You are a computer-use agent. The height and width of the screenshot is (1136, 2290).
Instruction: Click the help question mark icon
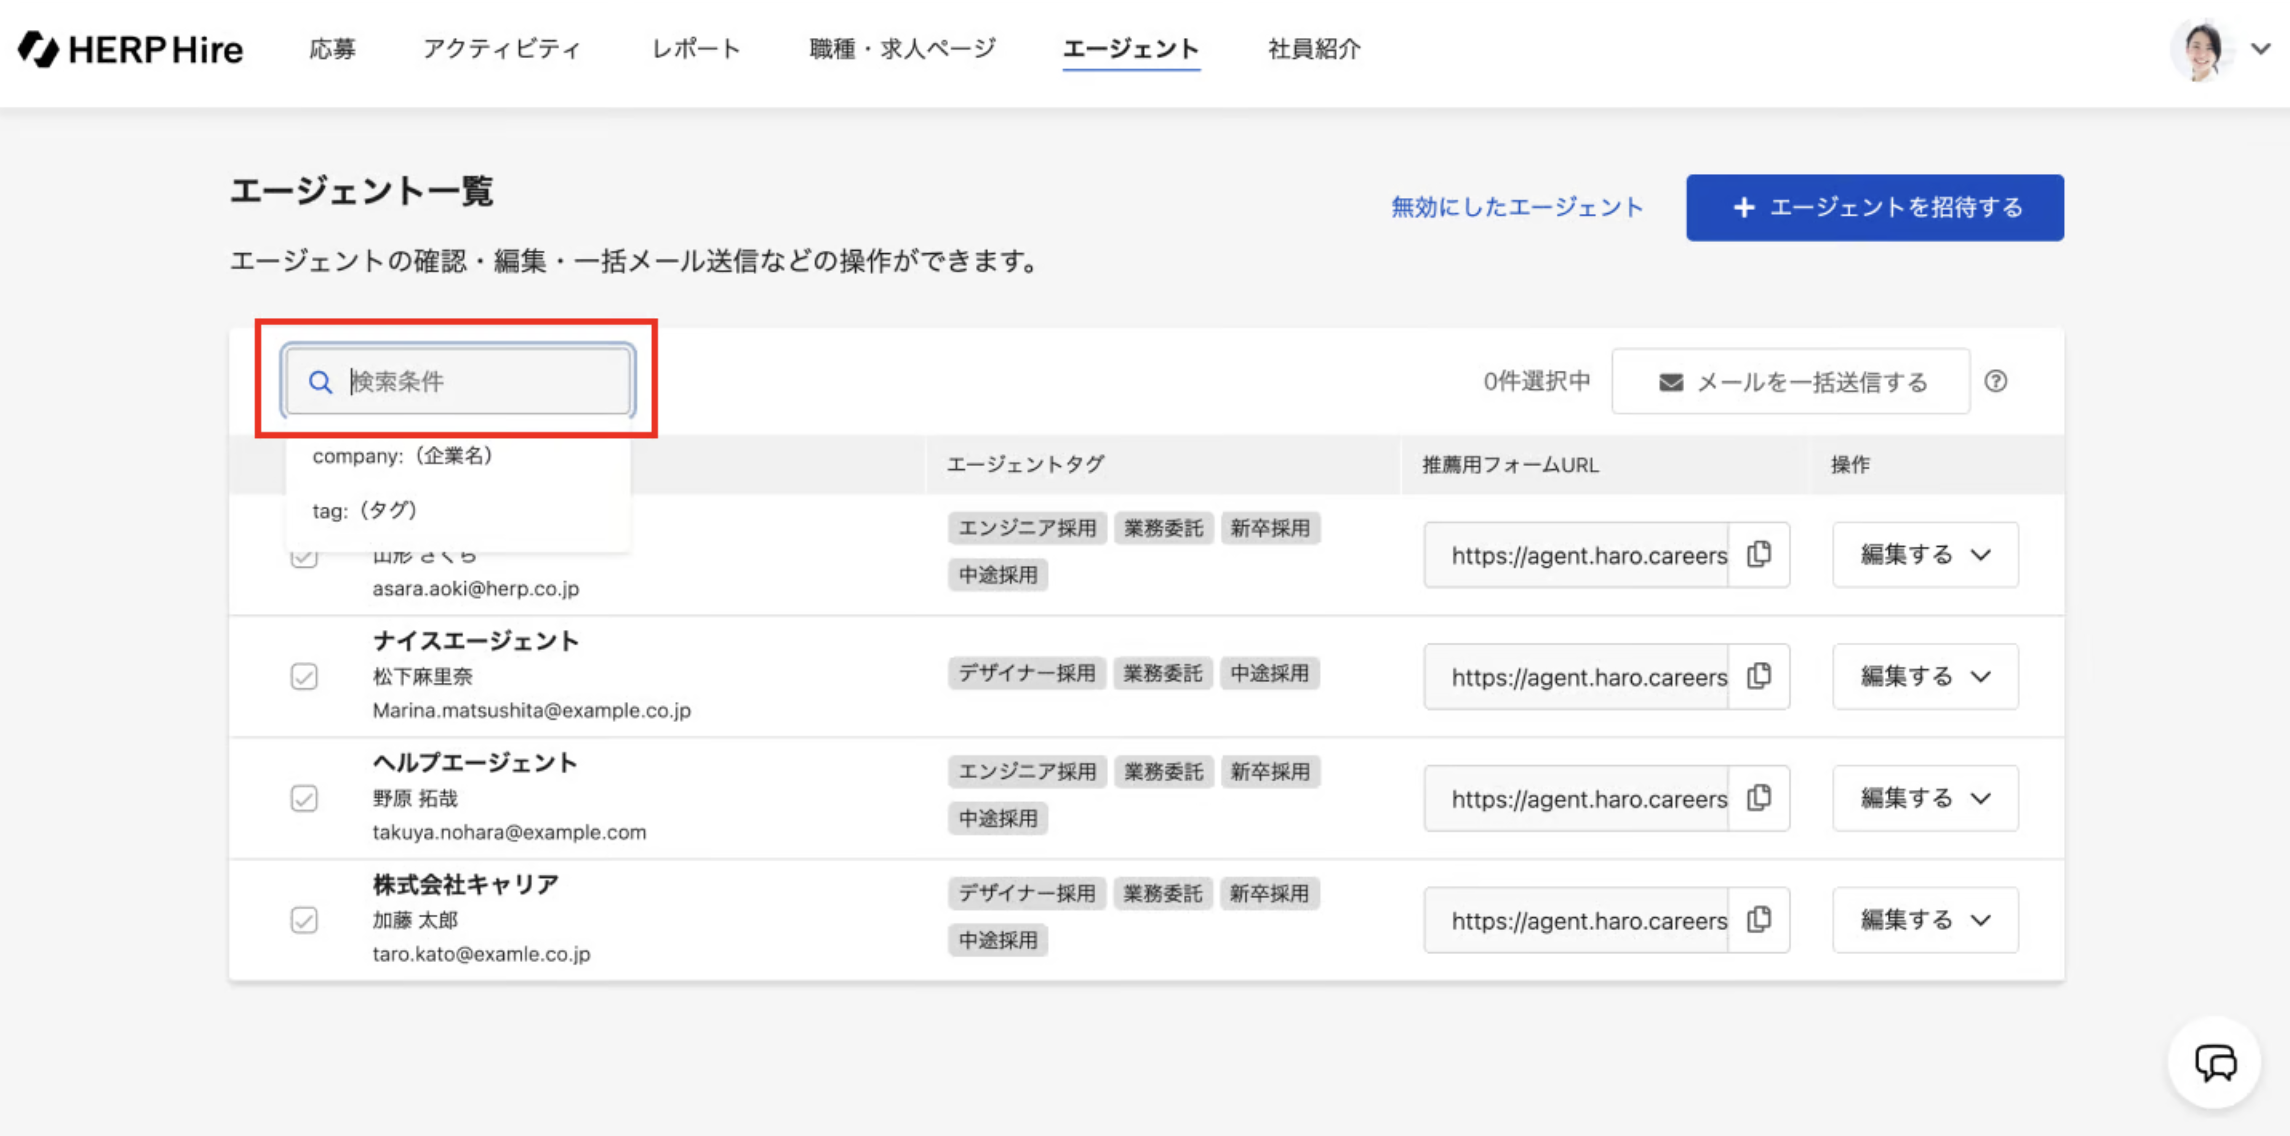[1995, 381]
